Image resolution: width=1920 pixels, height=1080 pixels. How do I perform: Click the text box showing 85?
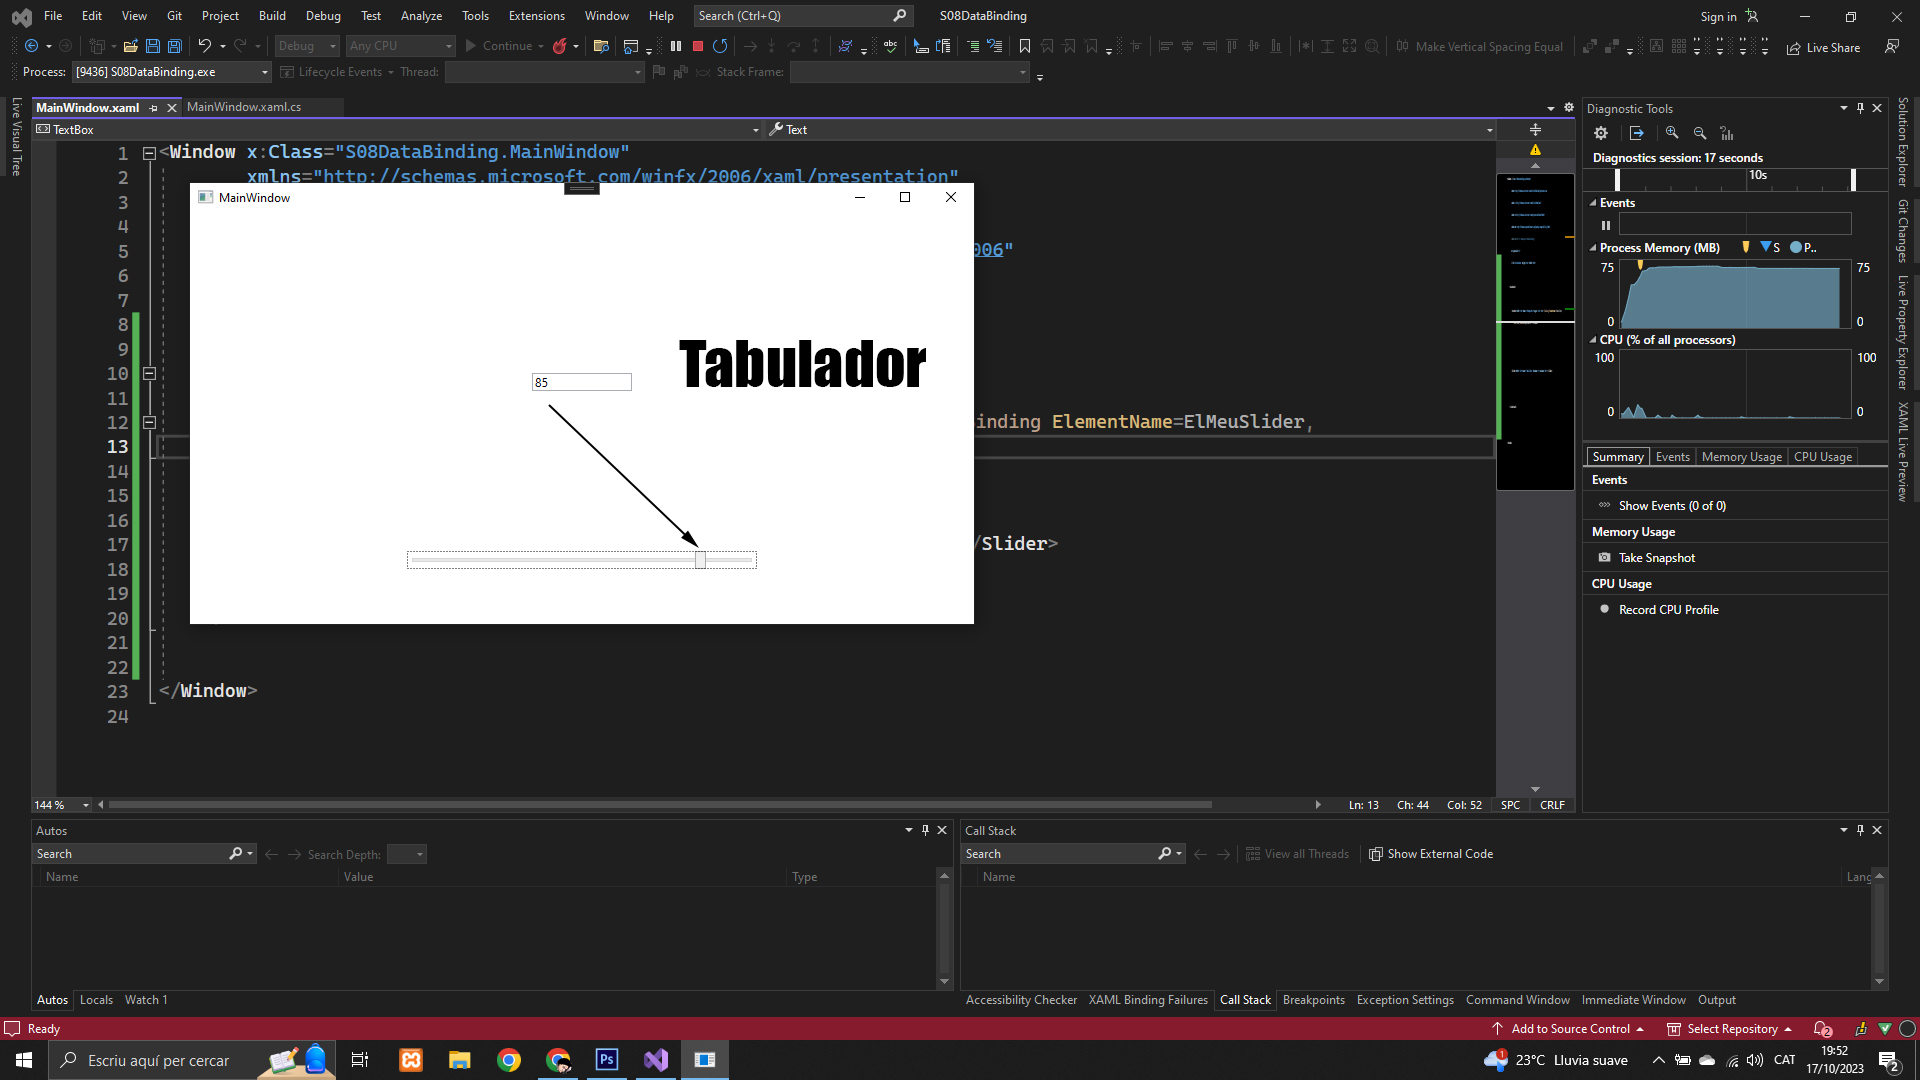click(581, 382)
